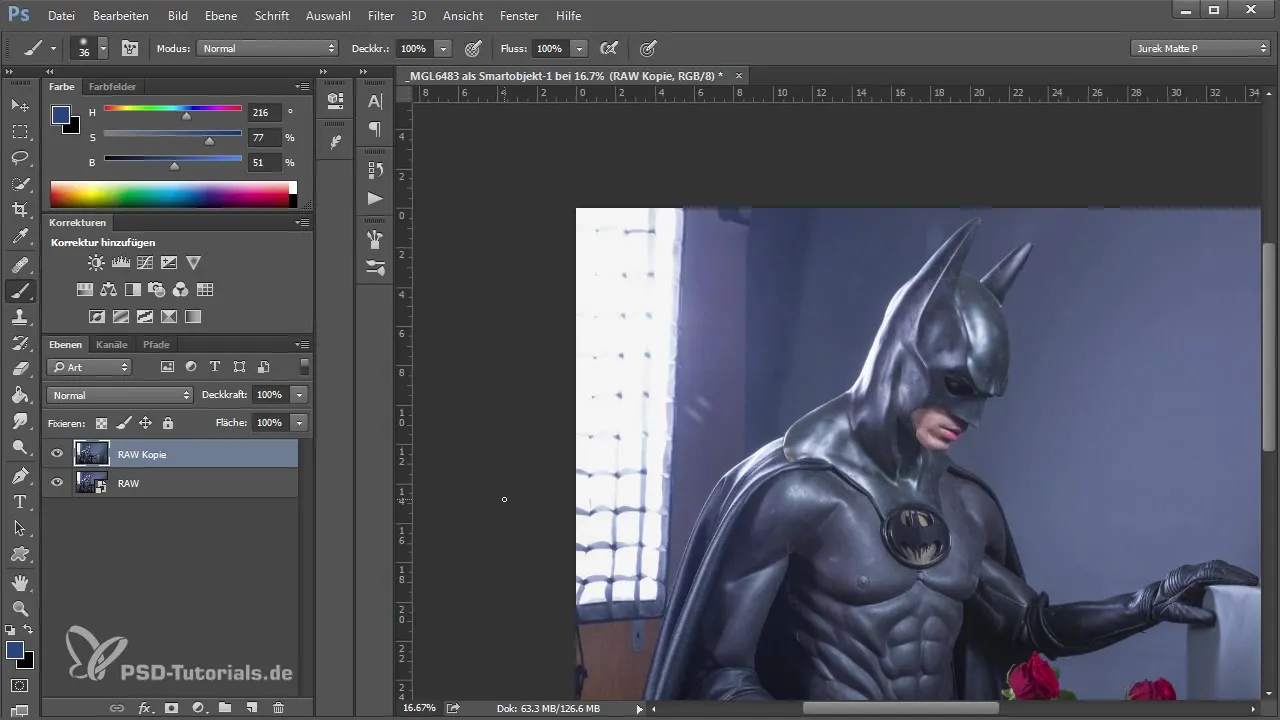Switch to the Kanäle tab
The image size is (1280, 720).
point(112,345)
